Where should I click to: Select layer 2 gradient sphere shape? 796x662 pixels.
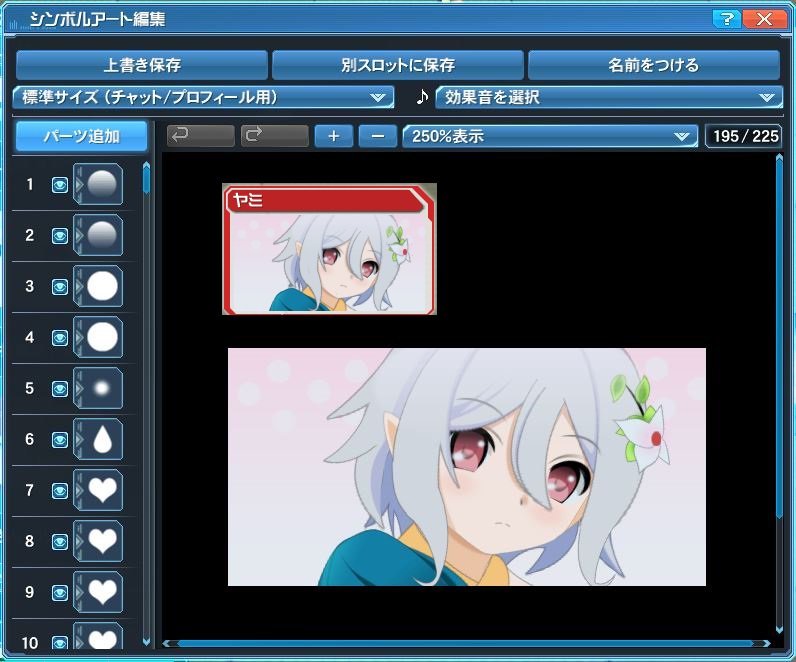click(x=102, y=235)
